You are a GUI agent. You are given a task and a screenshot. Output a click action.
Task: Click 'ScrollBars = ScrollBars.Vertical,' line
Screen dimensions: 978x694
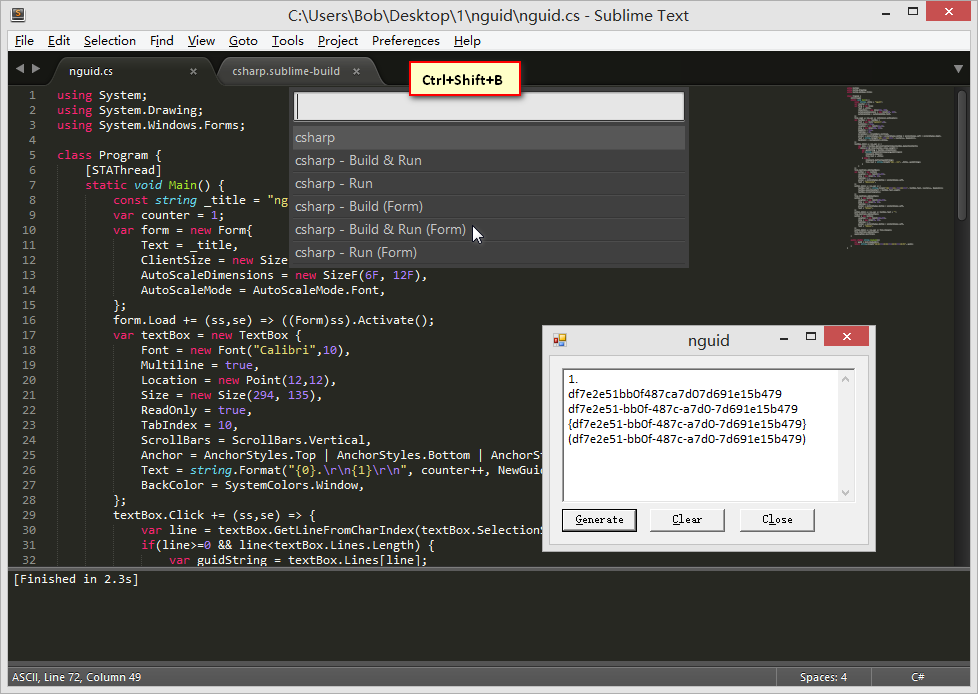(256, 440)
